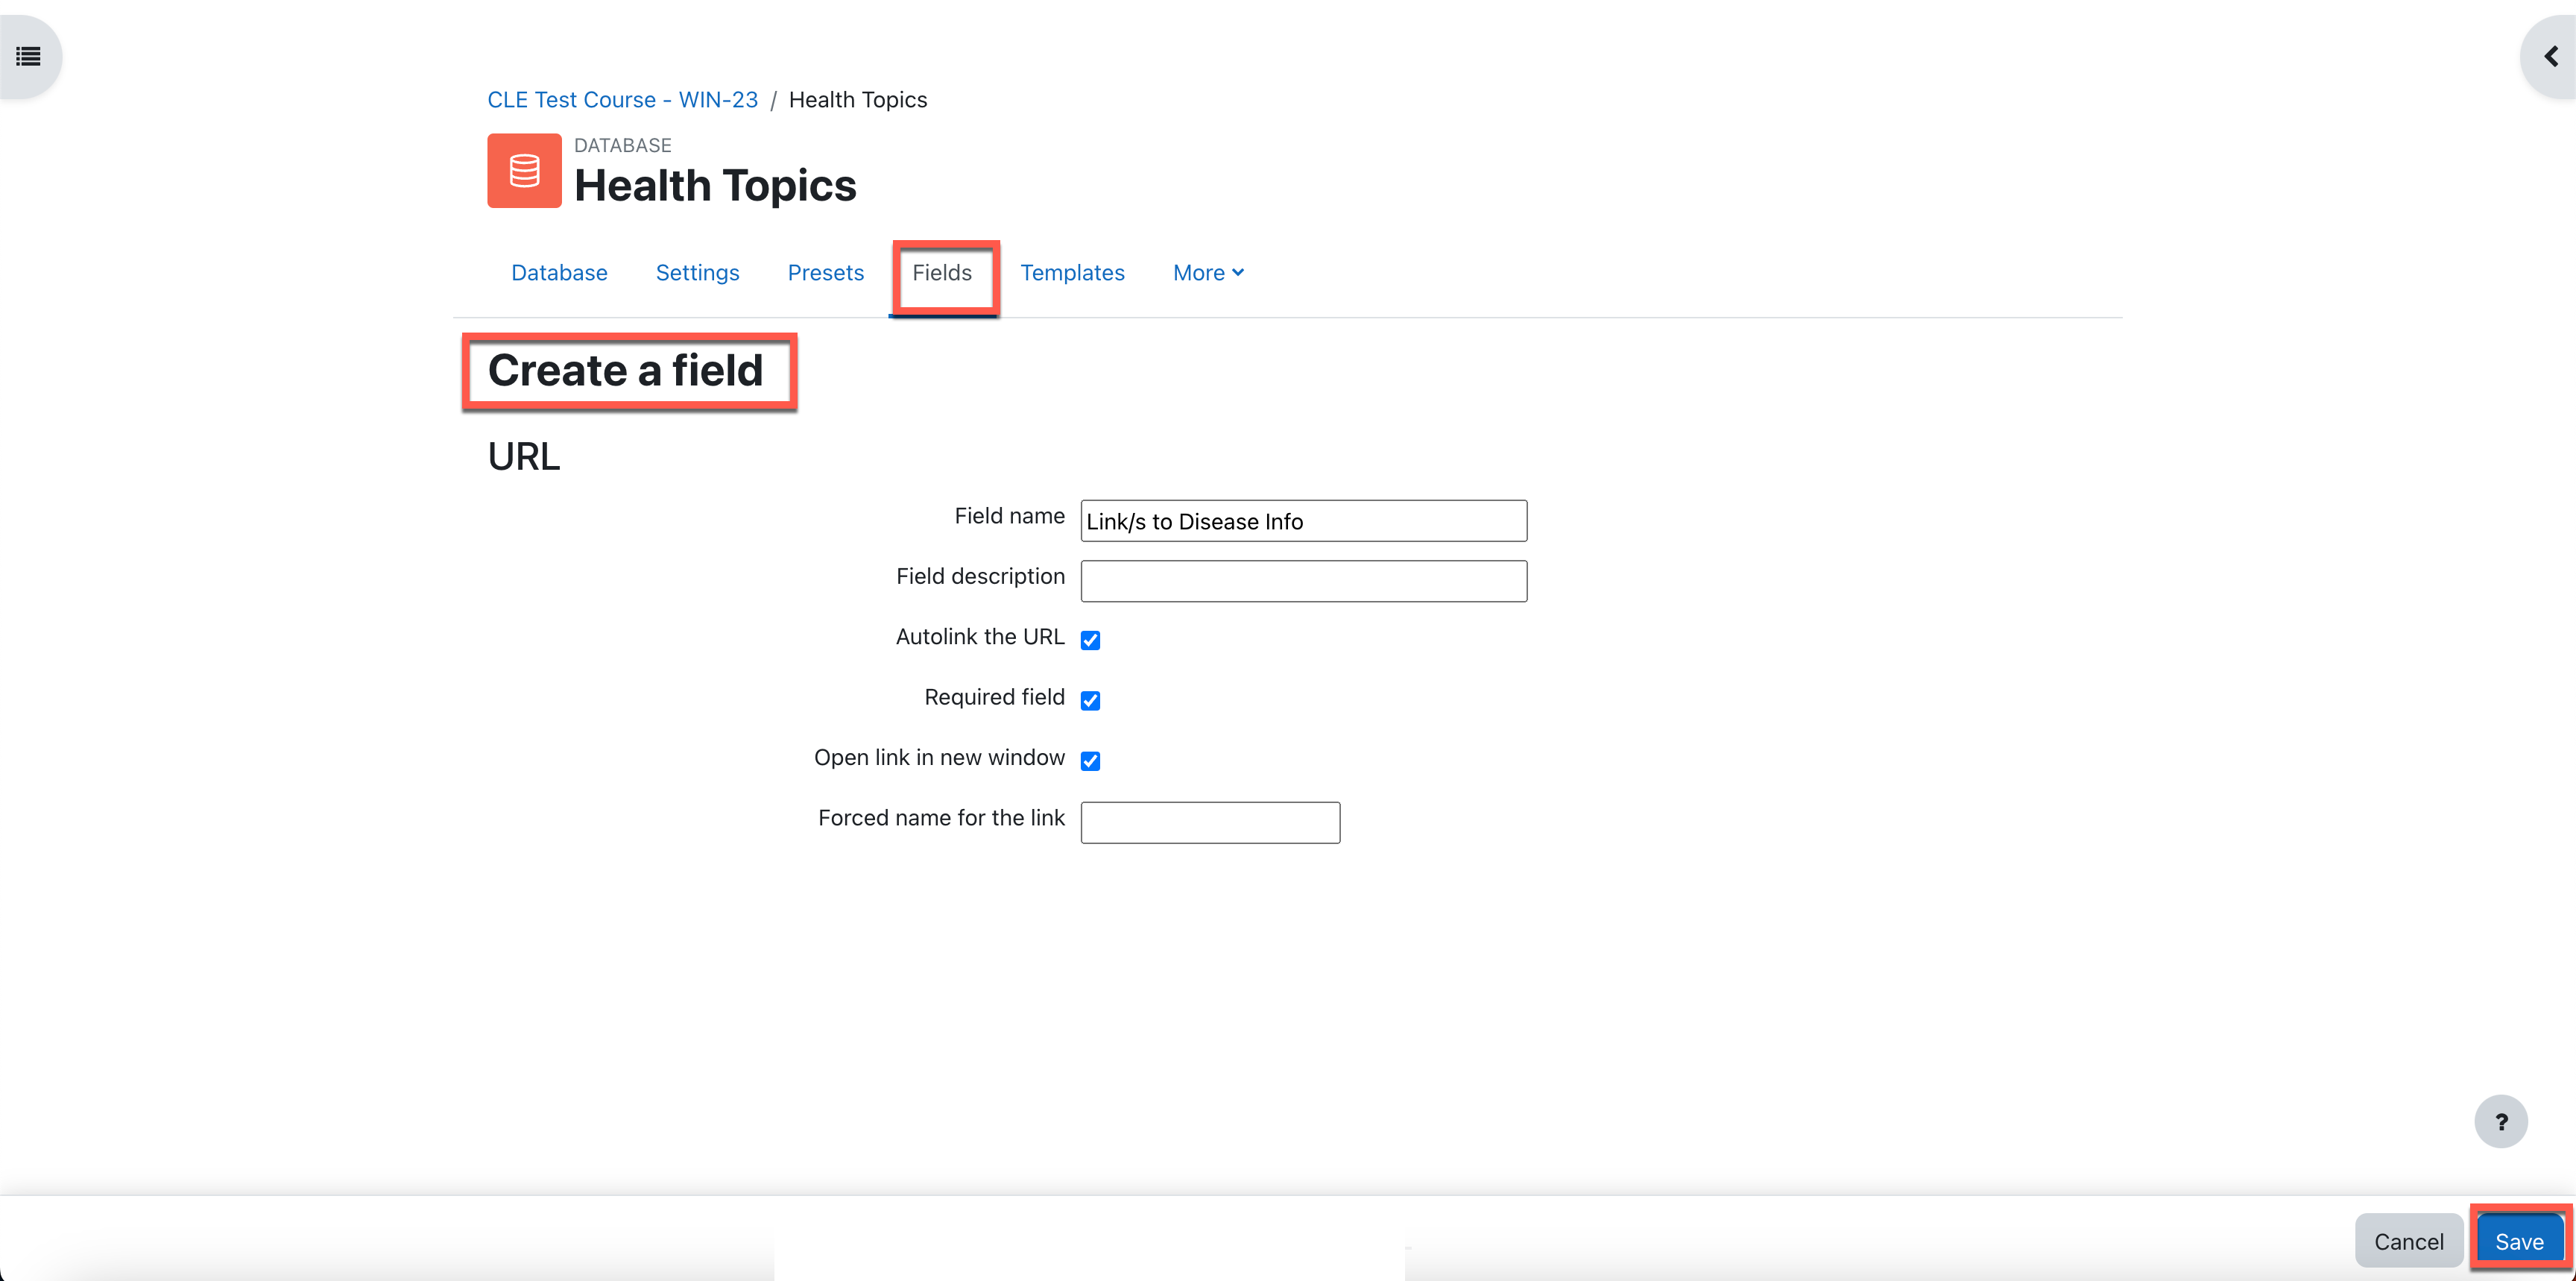The width and height of the screenshot is (2576, 1281).
Task: Switch to the Database tab
Action: pos(559,273)
